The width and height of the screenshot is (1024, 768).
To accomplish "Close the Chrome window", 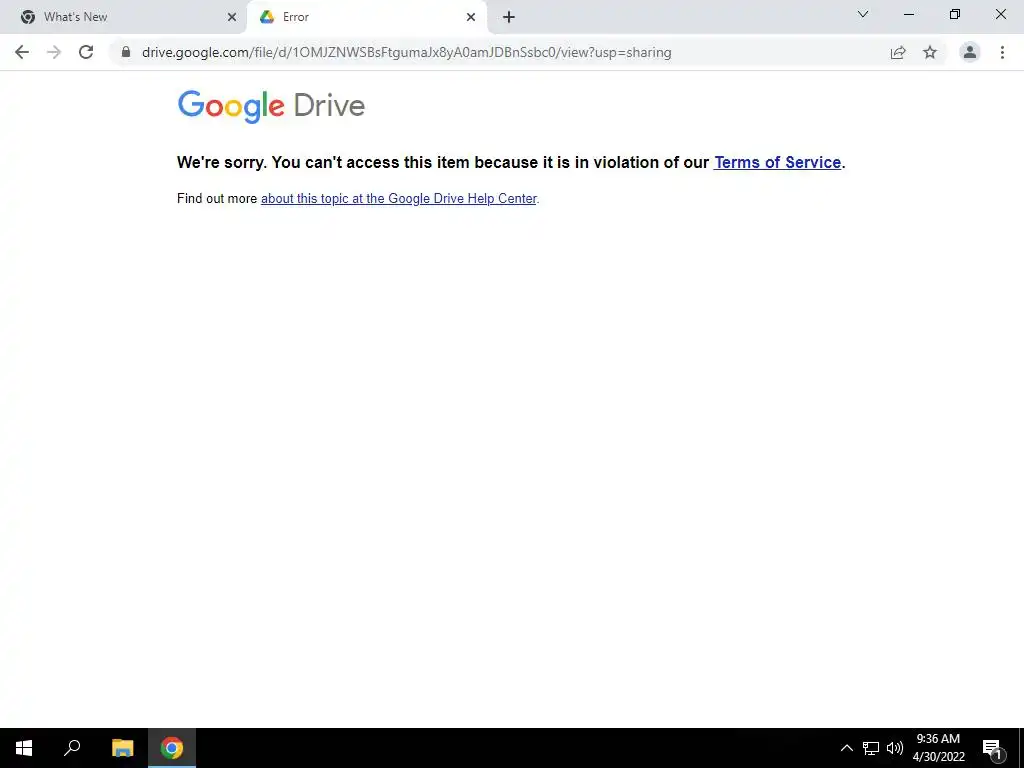I will (x=1000, y=14).
